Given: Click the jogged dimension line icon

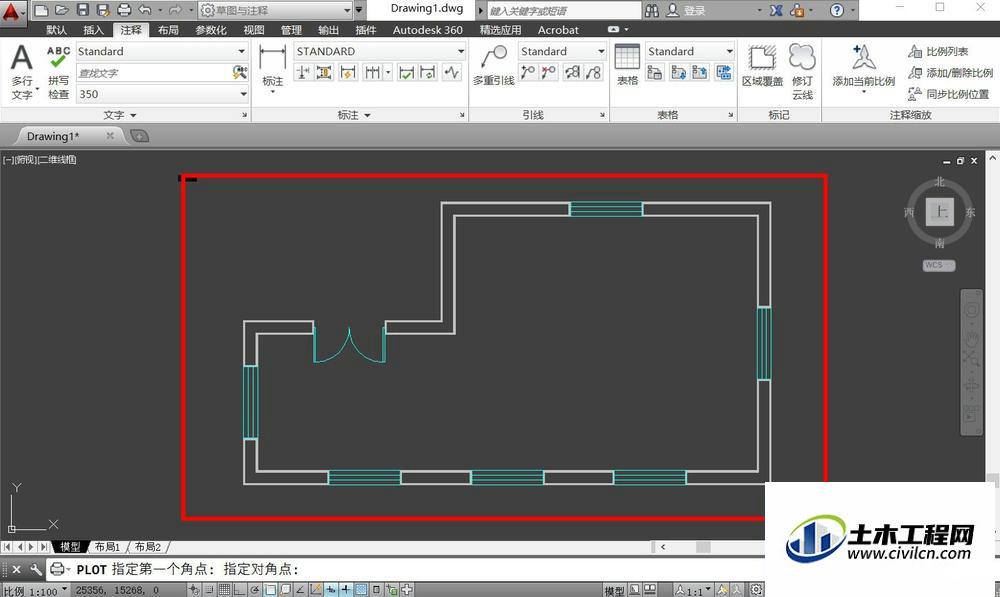Looking at the screenshot, I should tap(452, 73).
